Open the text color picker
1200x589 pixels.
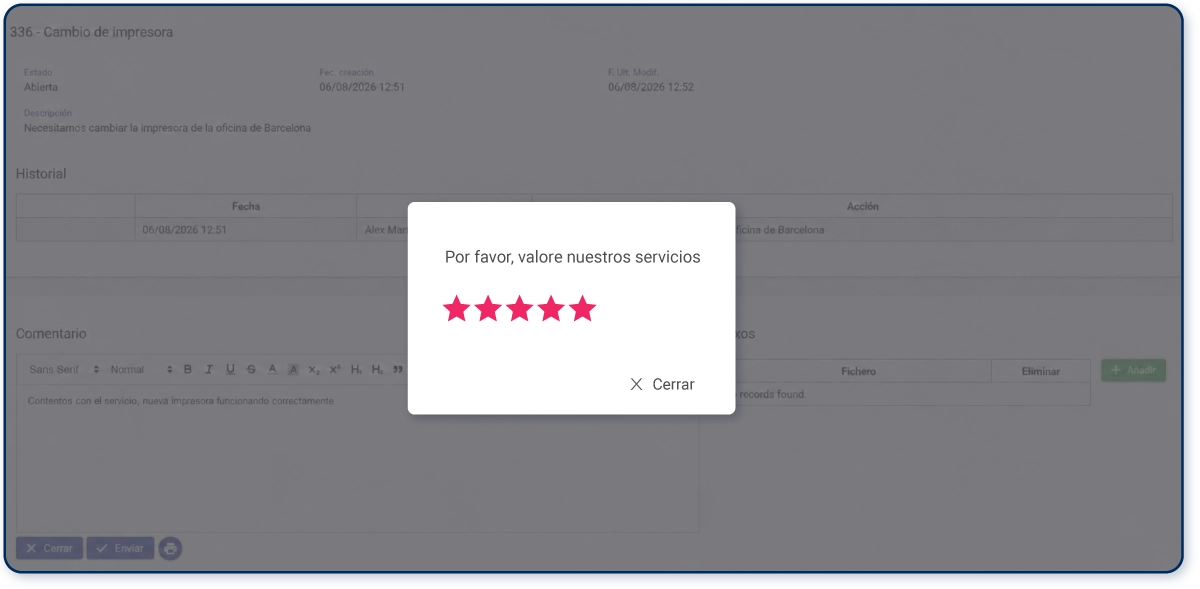(x=272, y=370)
